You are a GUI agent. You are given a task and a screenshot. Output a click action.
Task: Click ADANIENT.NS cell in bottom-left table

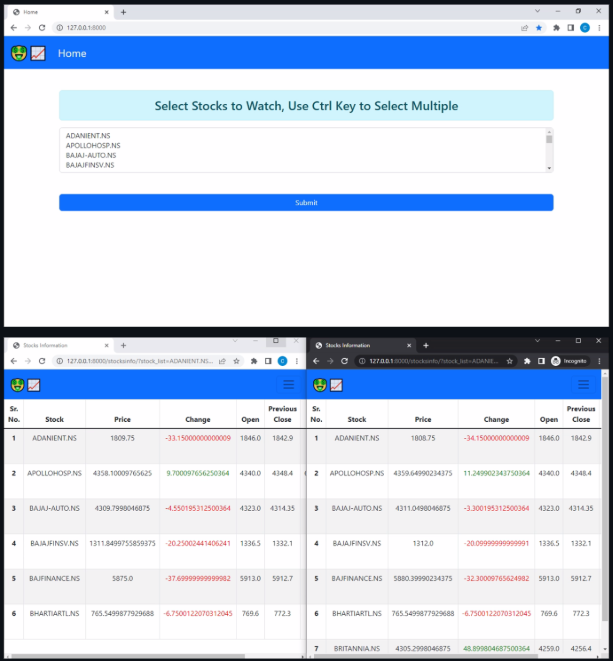[54, 438]
